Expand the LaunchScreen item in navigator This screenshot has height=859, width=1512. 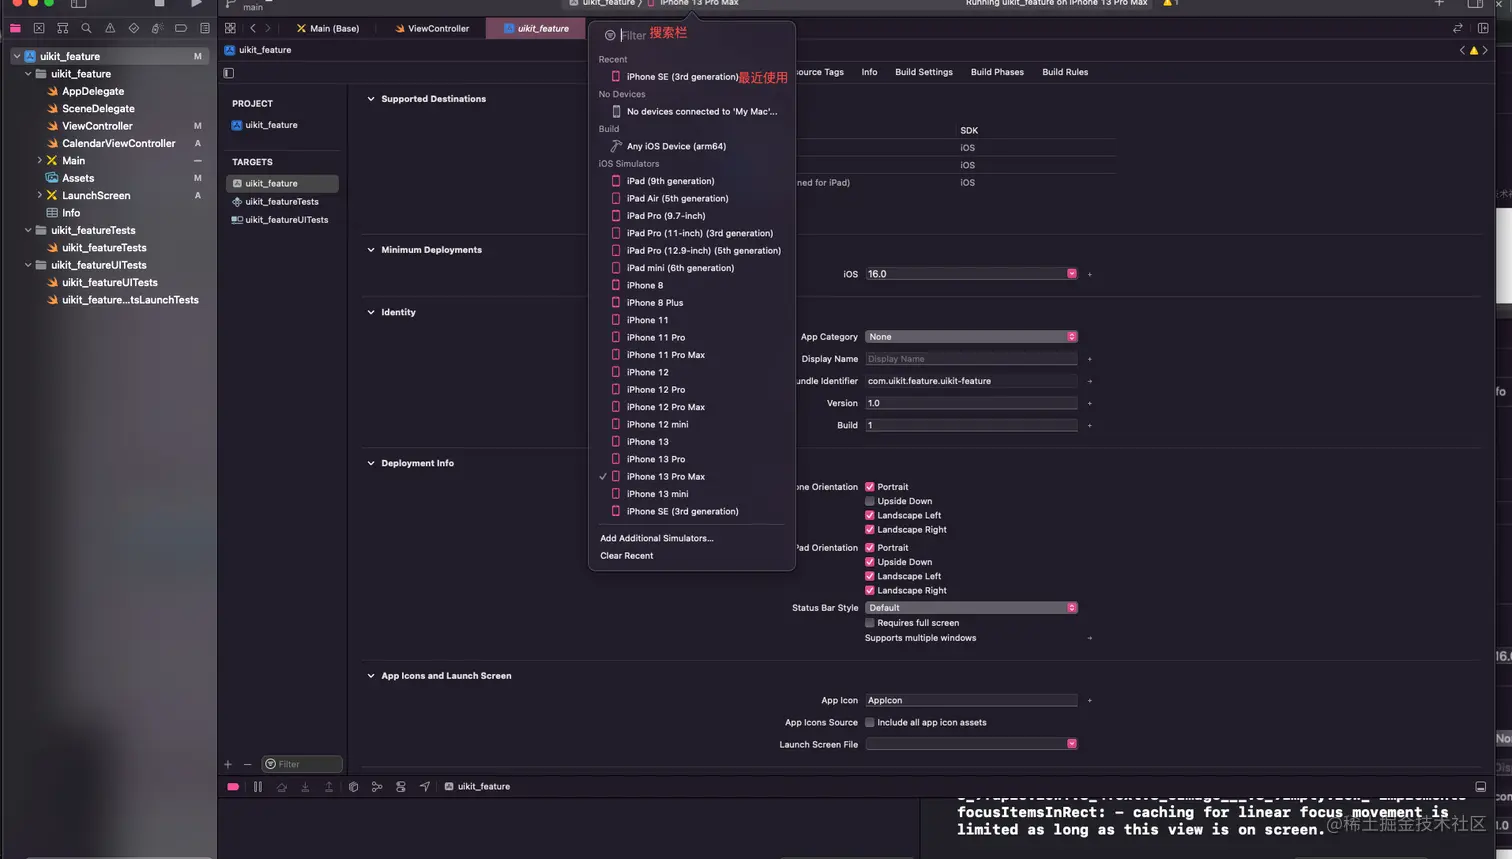[x=39, y=196]
